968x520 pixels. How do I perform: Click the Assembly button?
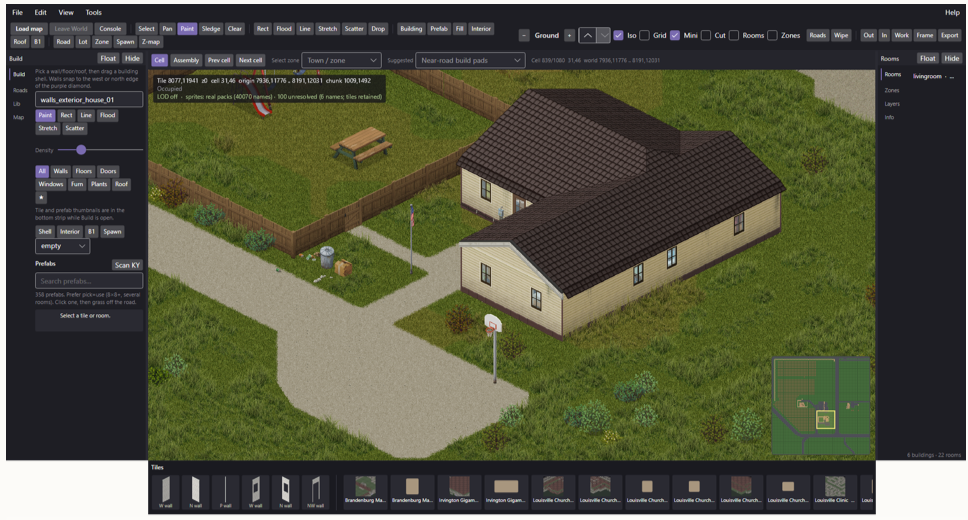pyautogui.click(x=186, y=60)
